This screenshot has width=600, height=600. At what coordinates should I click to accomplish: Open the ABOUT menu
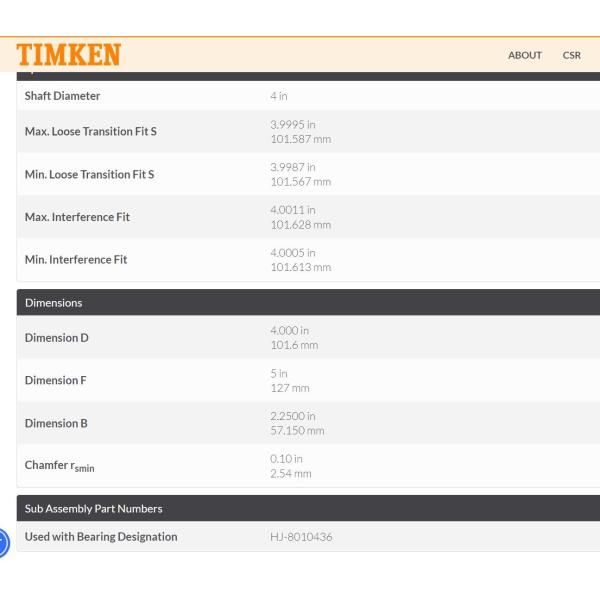524,55
